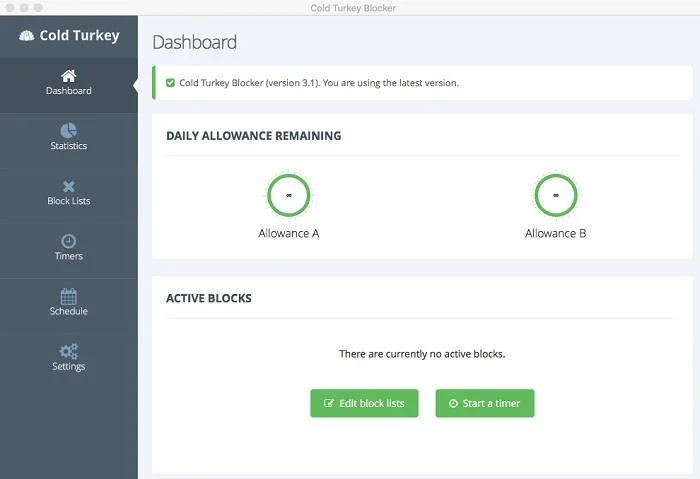Image resolution: width=700 pixels, height=479 pixels.
Task: Go to the Block Lists label in sidebar
Action: coord(68,201)
